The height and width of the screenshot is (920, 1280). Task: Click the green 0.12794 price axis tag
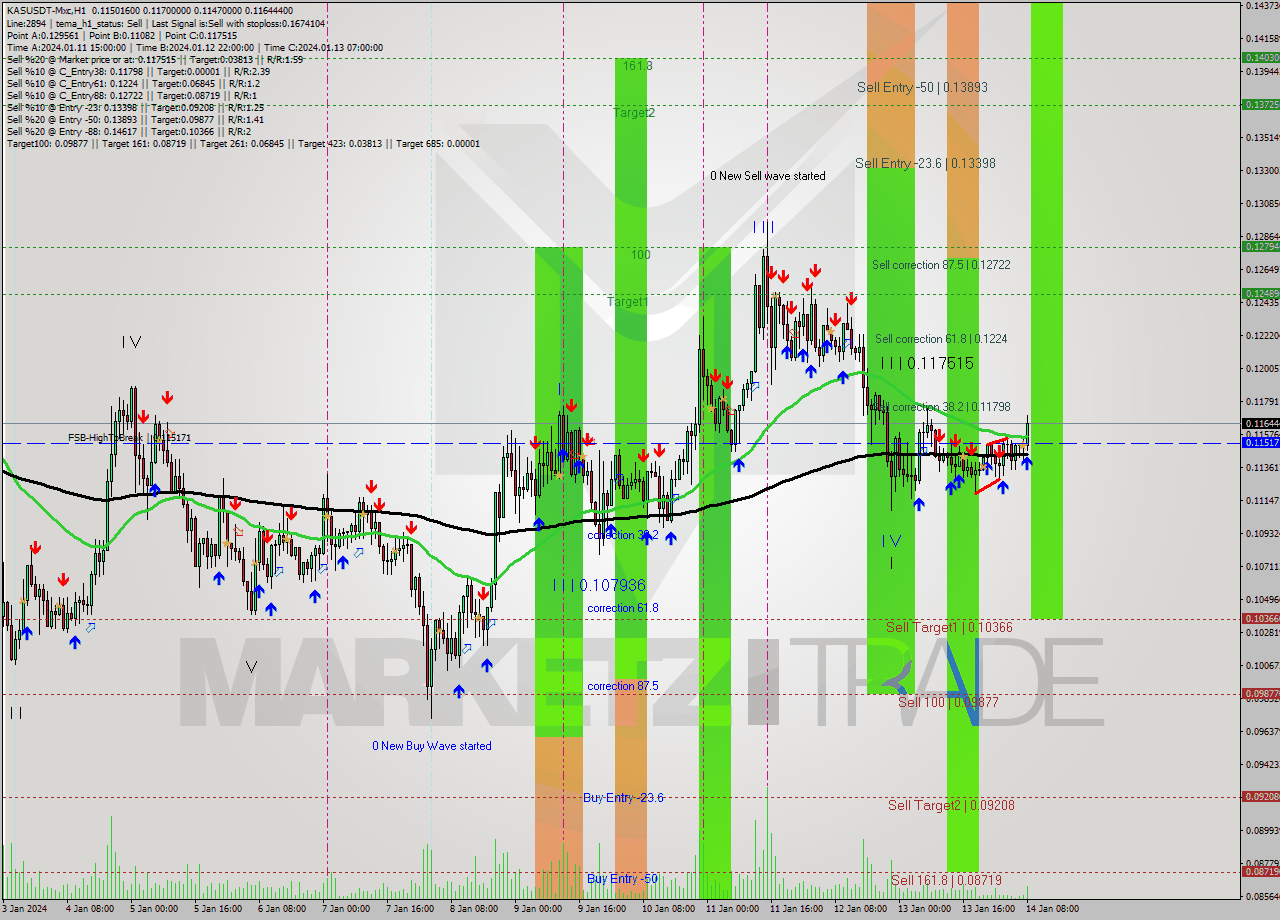1260,247
